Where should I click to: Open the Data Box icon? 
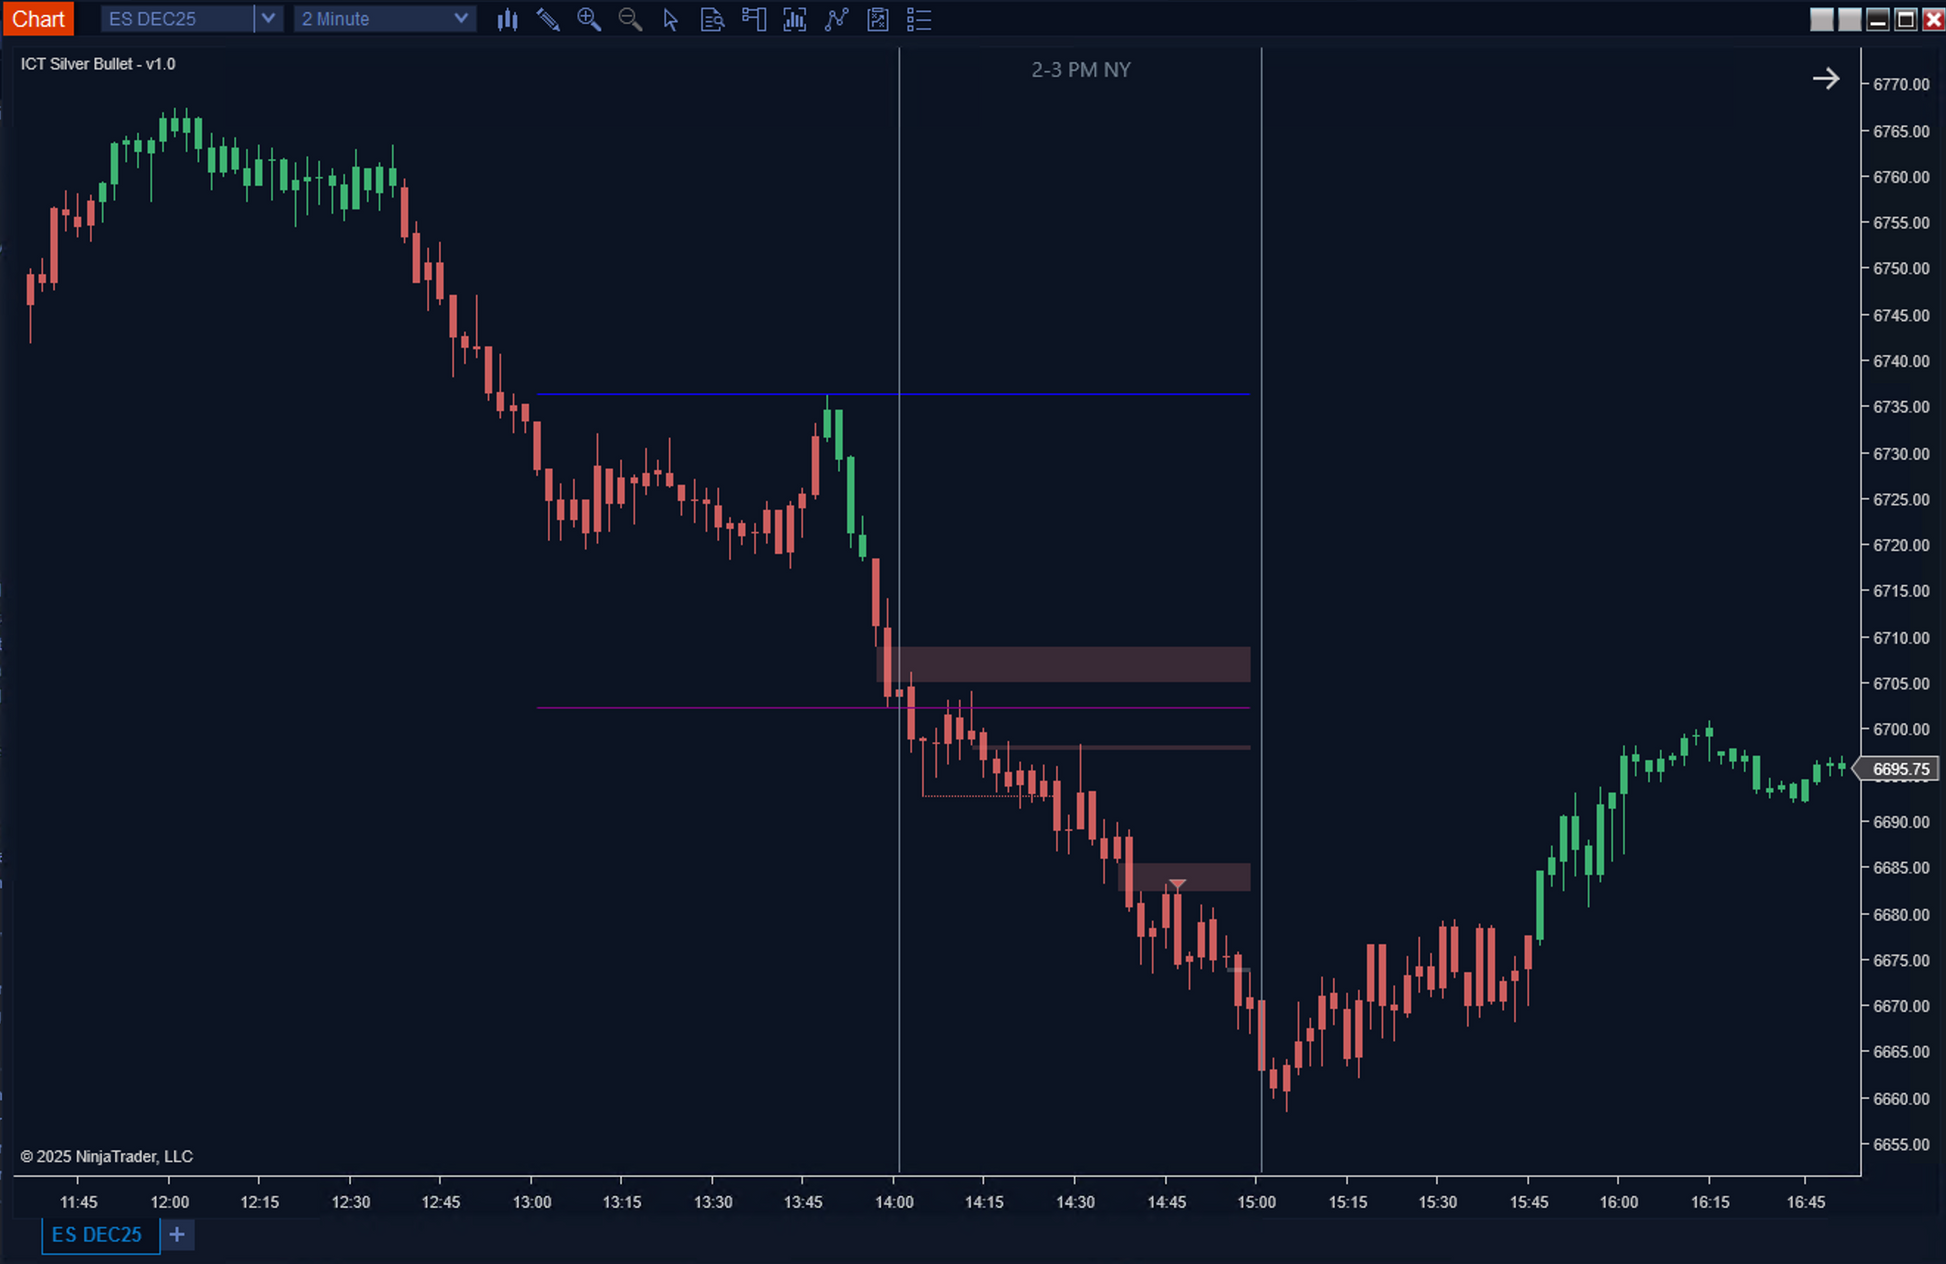pyautogui.click(x=712, y=19)
